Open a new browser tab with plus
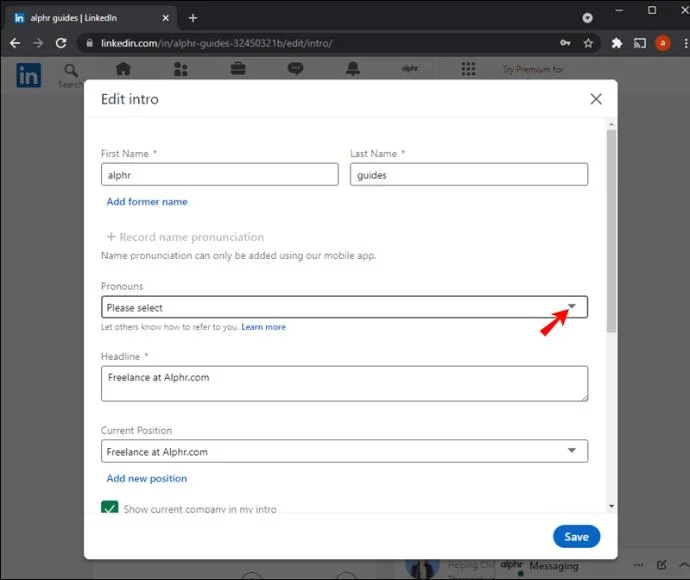The width and height of the screenshot is (690, 580). tap(193, 18)
